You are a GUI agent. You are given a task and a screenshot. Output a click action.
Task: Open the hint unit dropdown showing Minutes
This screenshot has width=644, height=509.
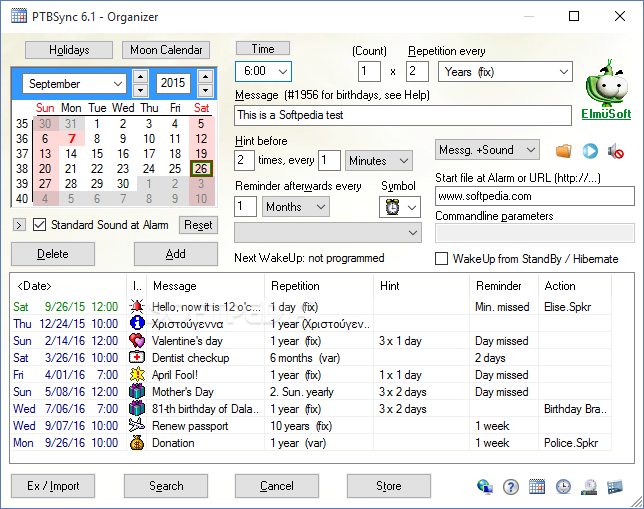379,161
